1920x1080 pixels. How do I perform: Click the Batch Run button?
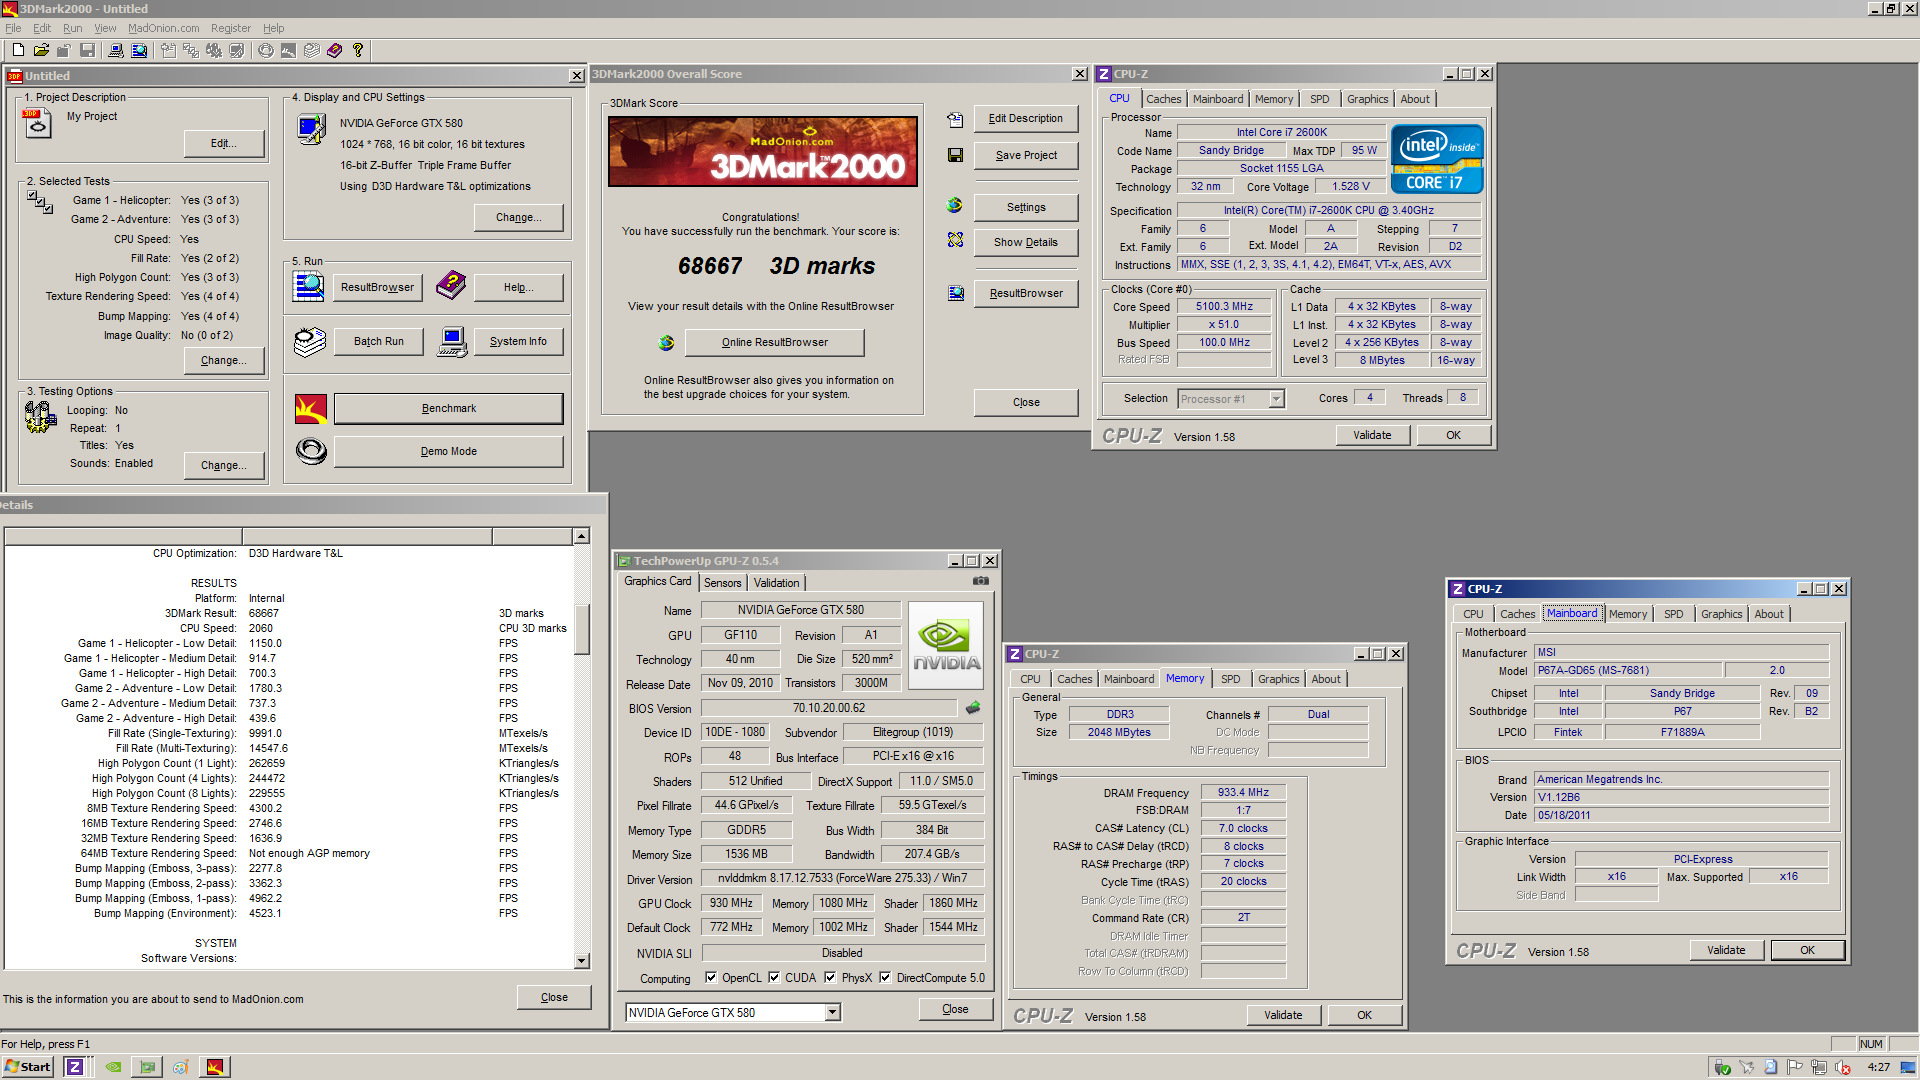click(378, 341)
